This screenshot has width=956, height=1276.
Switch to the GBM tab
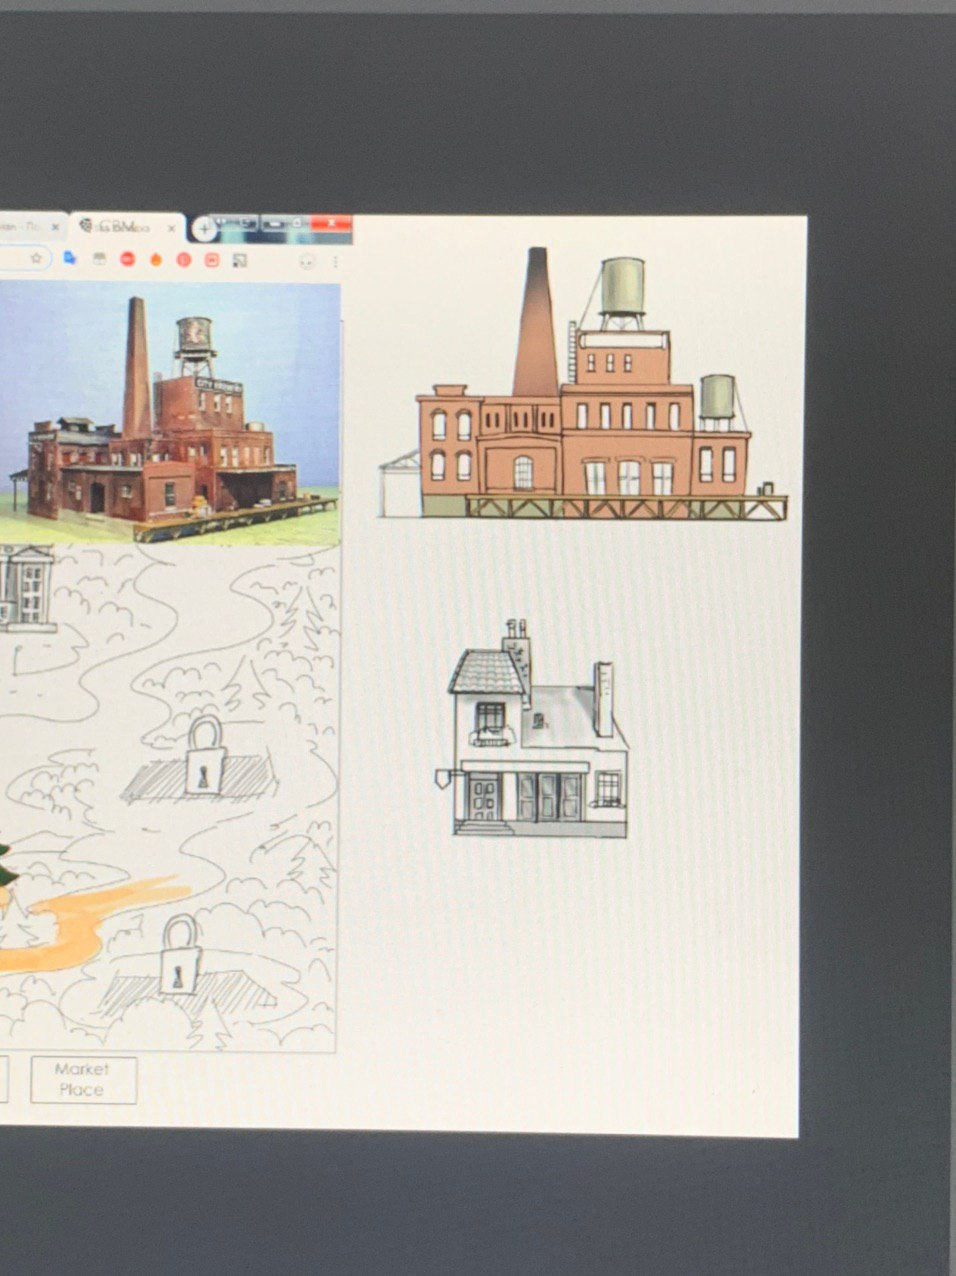point(120,228)
